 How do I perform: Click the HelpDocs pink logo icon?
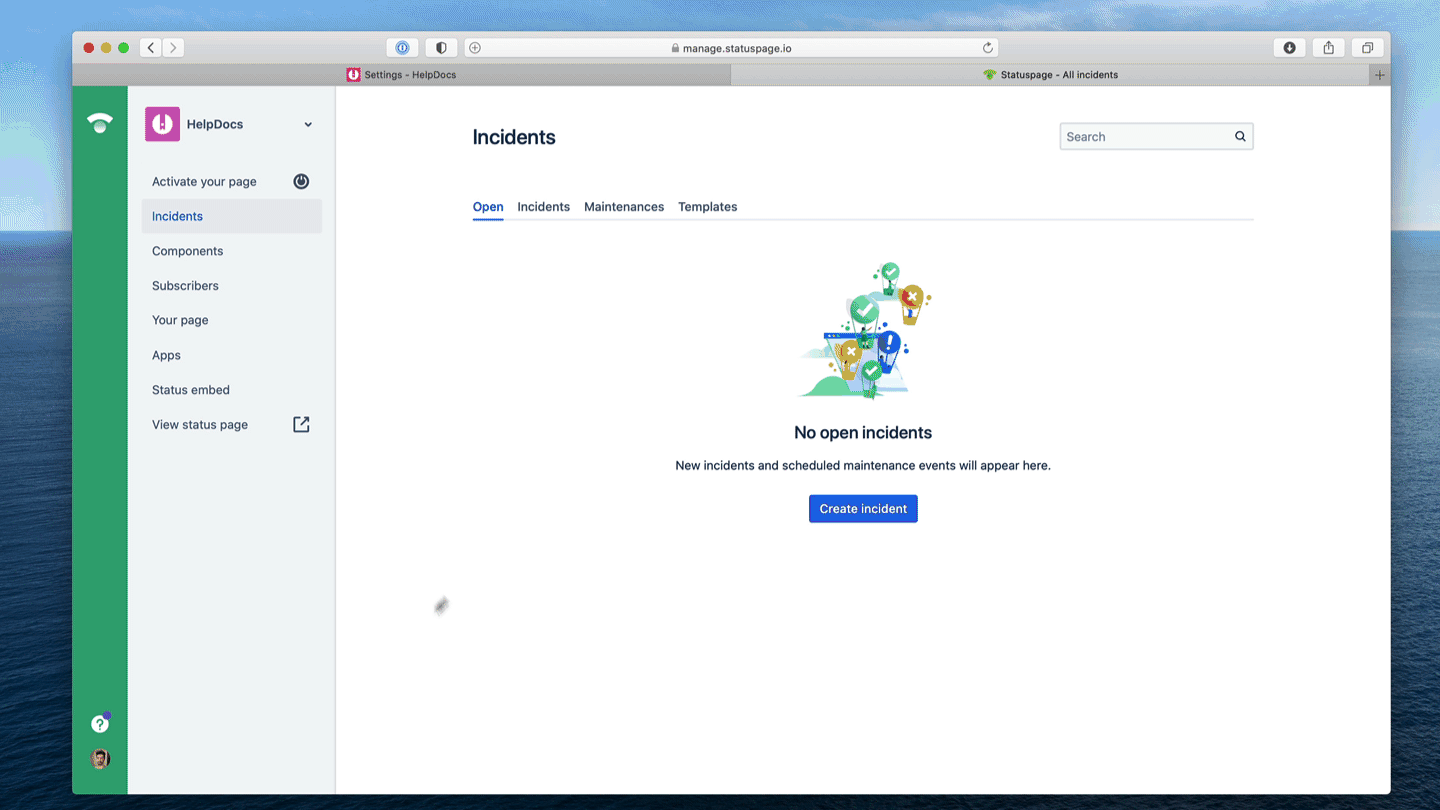pyautogui.click(x=162, y=124)
